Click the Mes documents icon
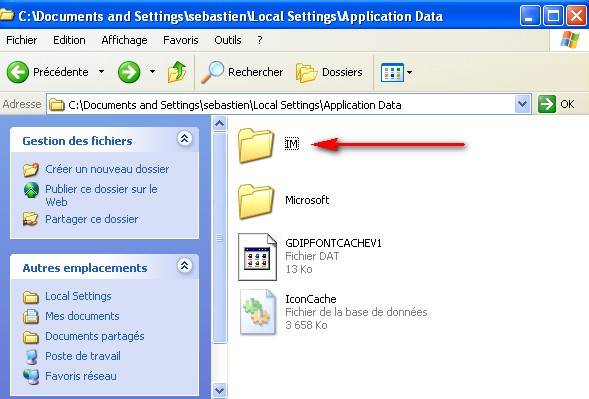Image resolution: width=589 pixels, height=399 pixels. coord(31,316)
